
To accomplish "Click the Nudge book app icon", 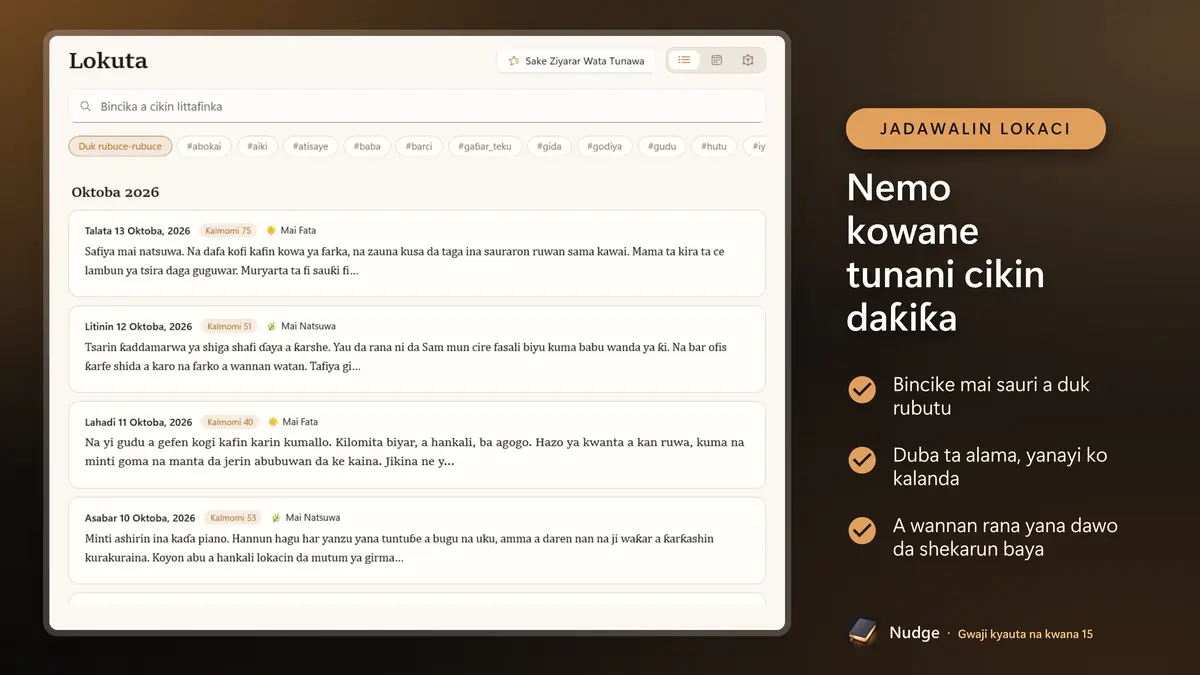I will tap(862, 632).
